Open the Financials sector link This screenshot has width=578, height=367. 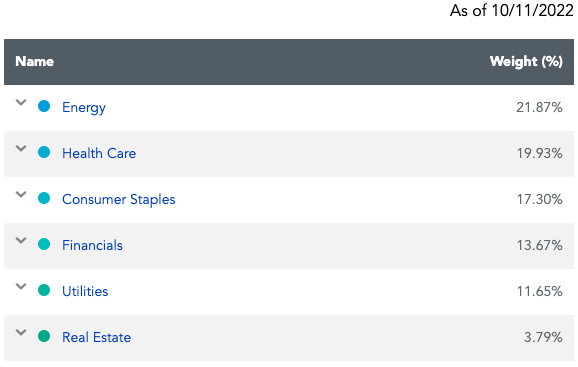(92, 245)
